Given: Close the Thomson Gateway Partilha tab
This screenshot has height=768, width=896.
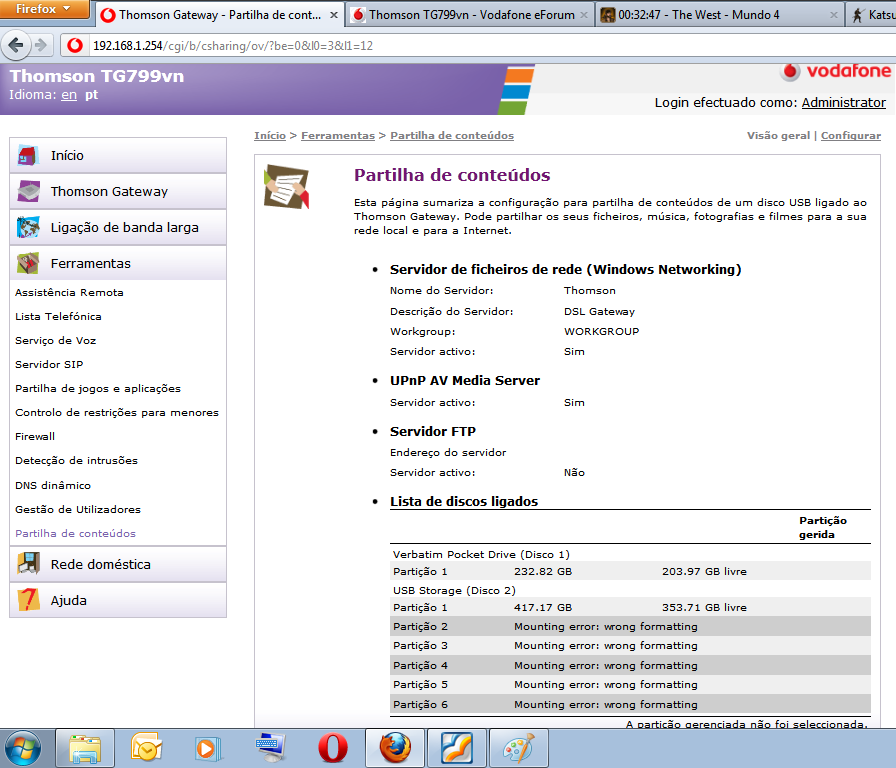Looking at the screenshot, I should 333,16.
